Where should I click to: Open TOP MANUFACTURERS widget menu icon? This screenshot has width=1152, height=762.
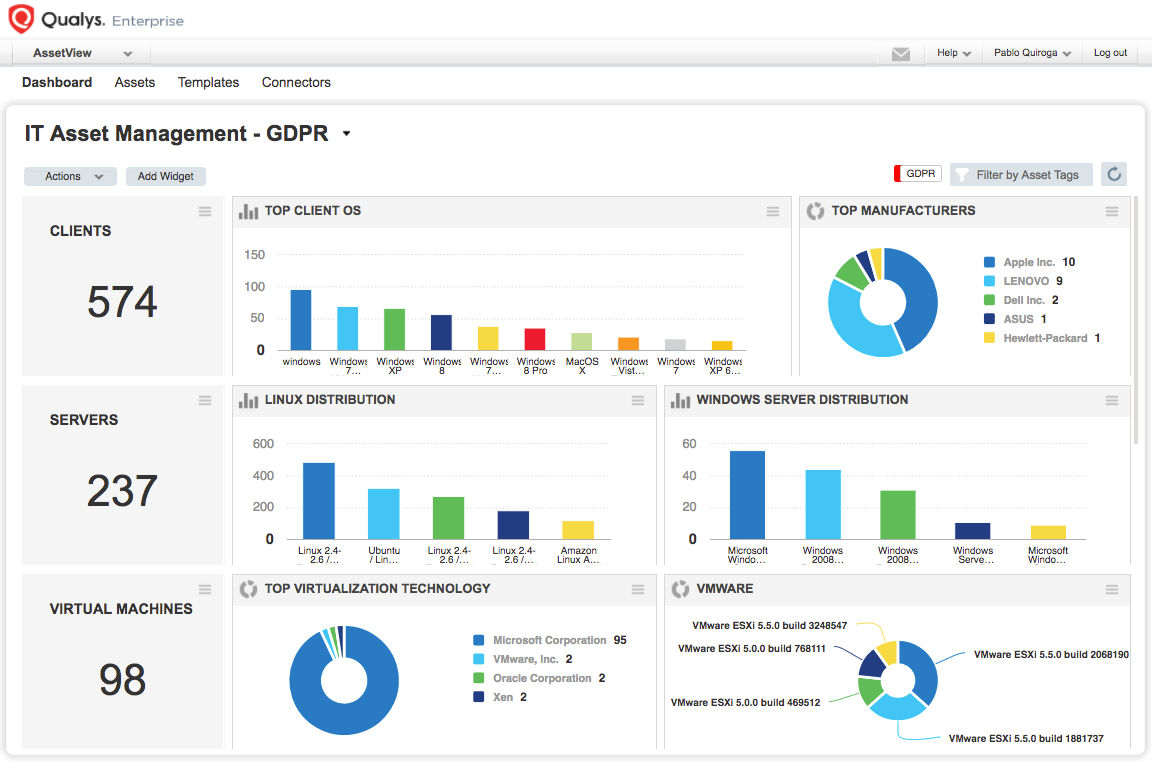click(1112, 212)
